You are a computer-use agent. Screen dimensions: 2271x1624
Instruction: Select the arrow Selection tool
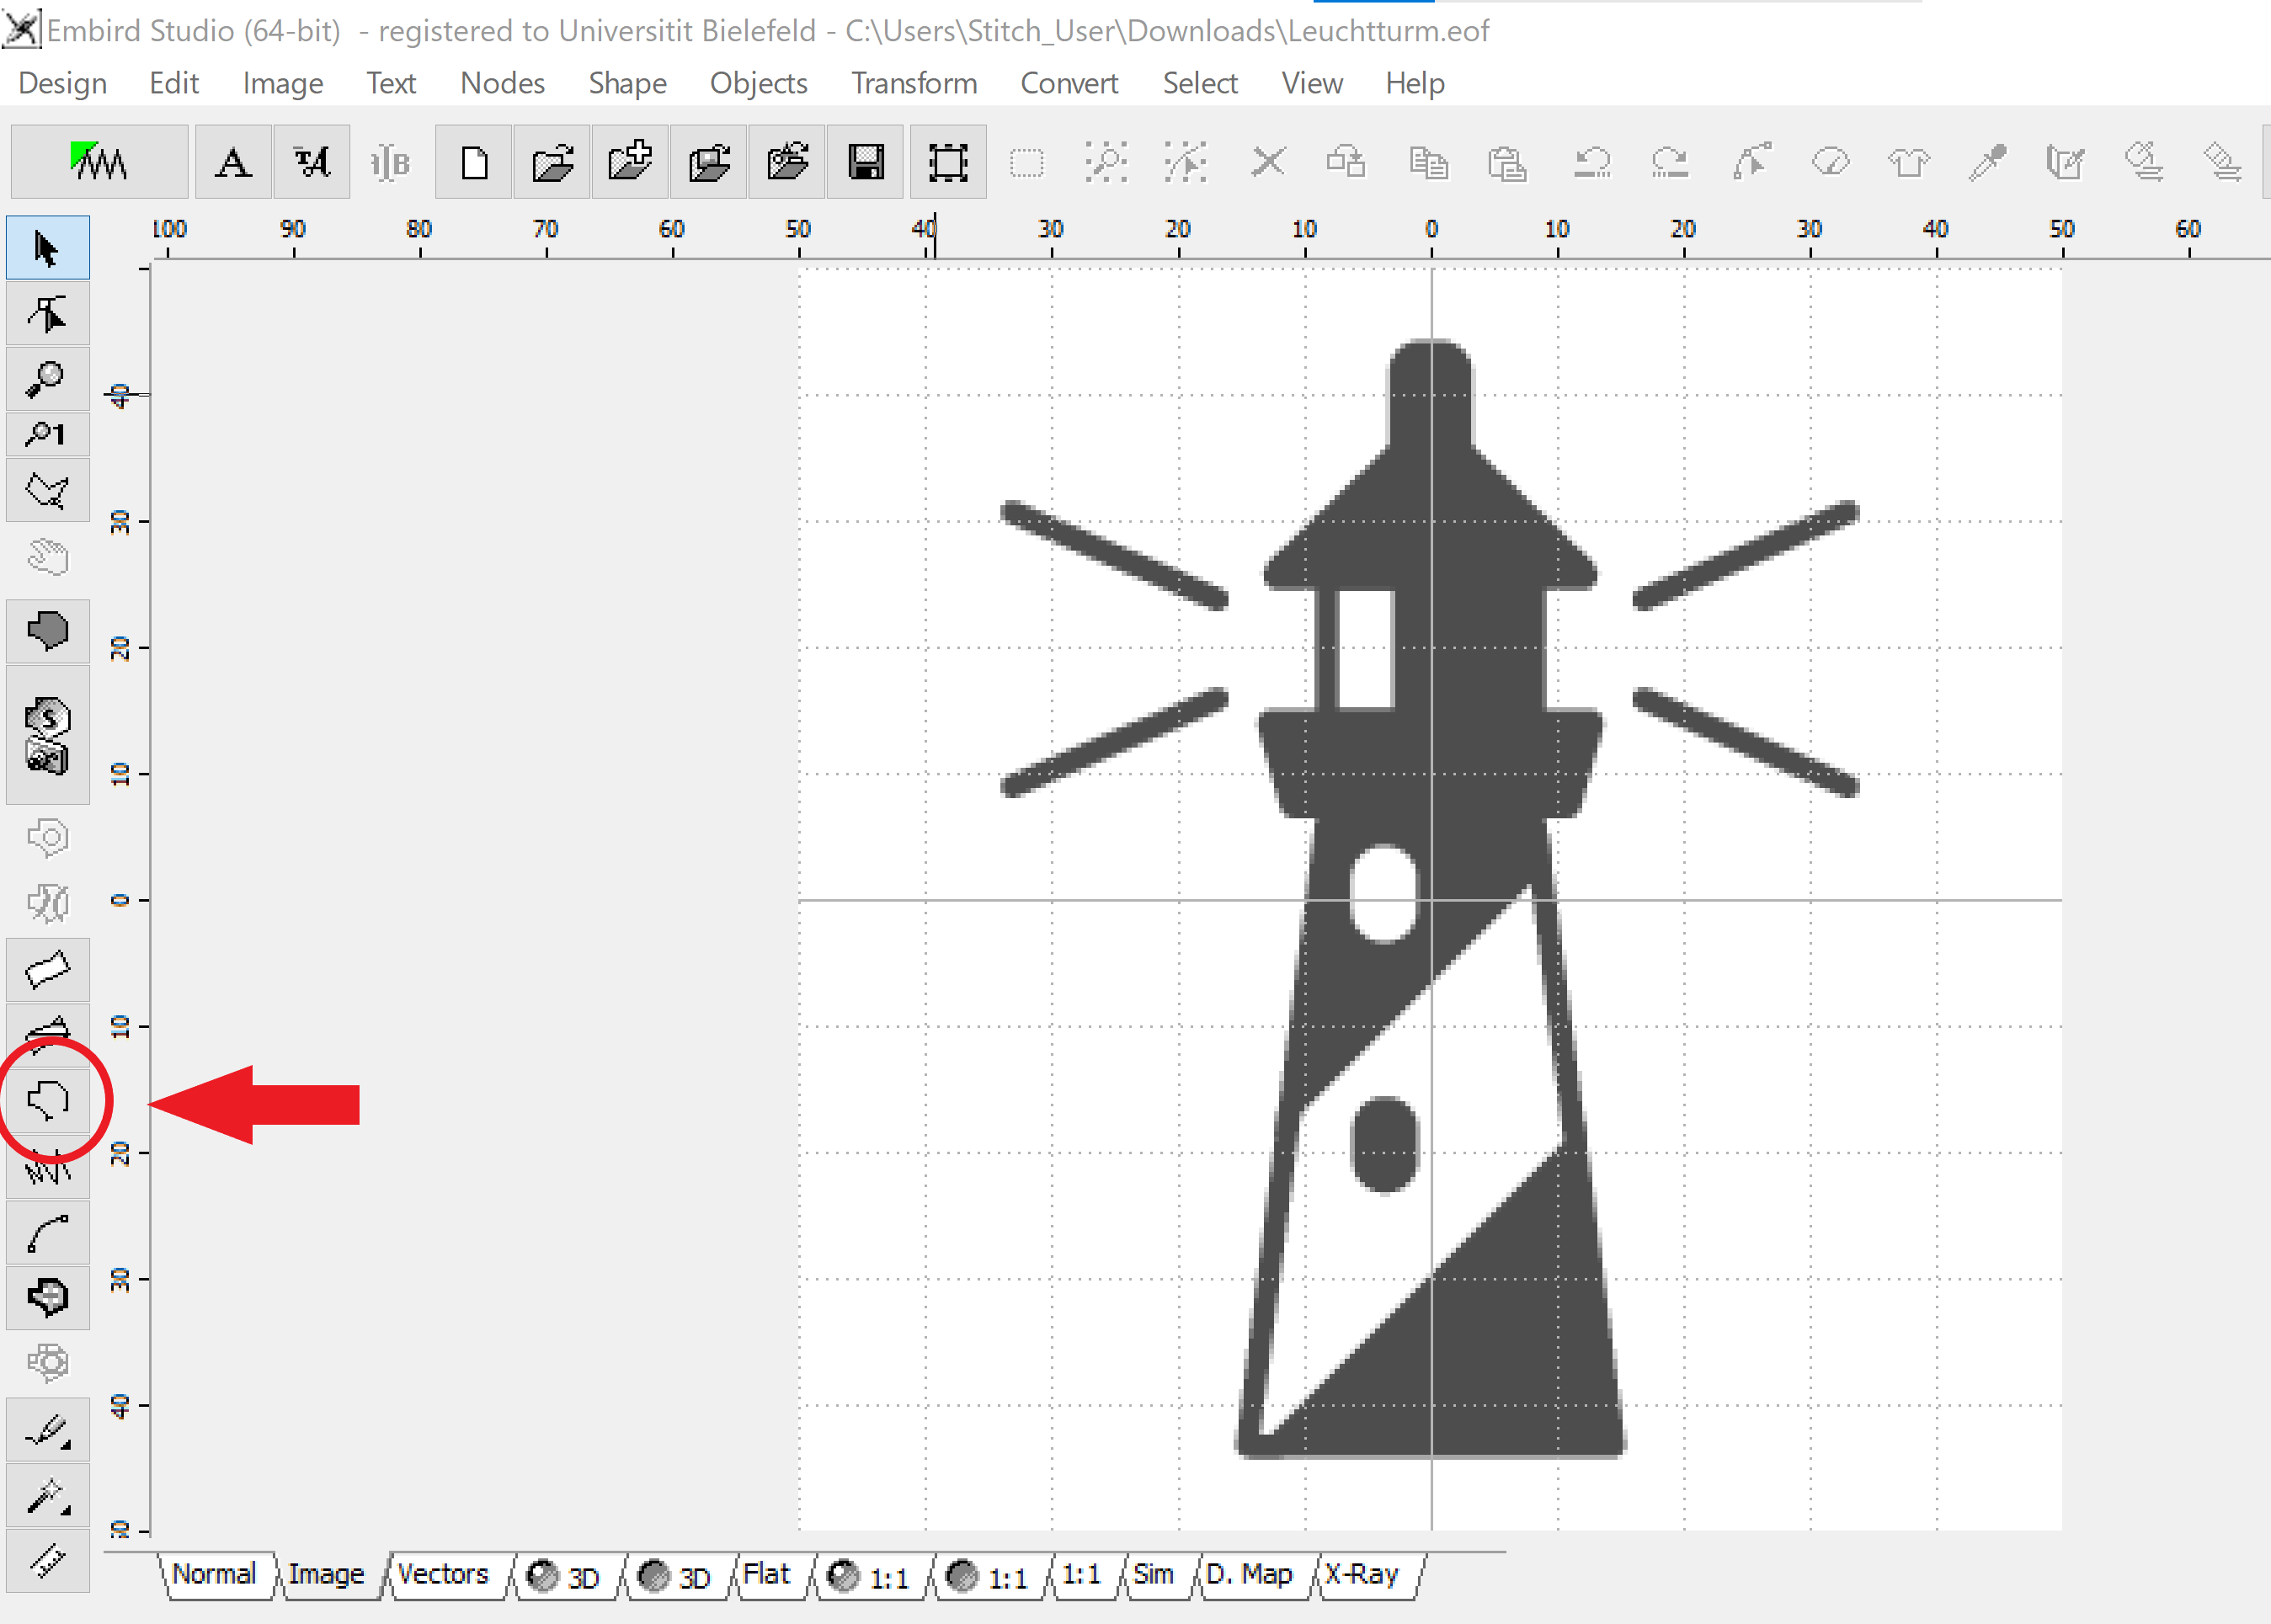[x=46, y=248]
